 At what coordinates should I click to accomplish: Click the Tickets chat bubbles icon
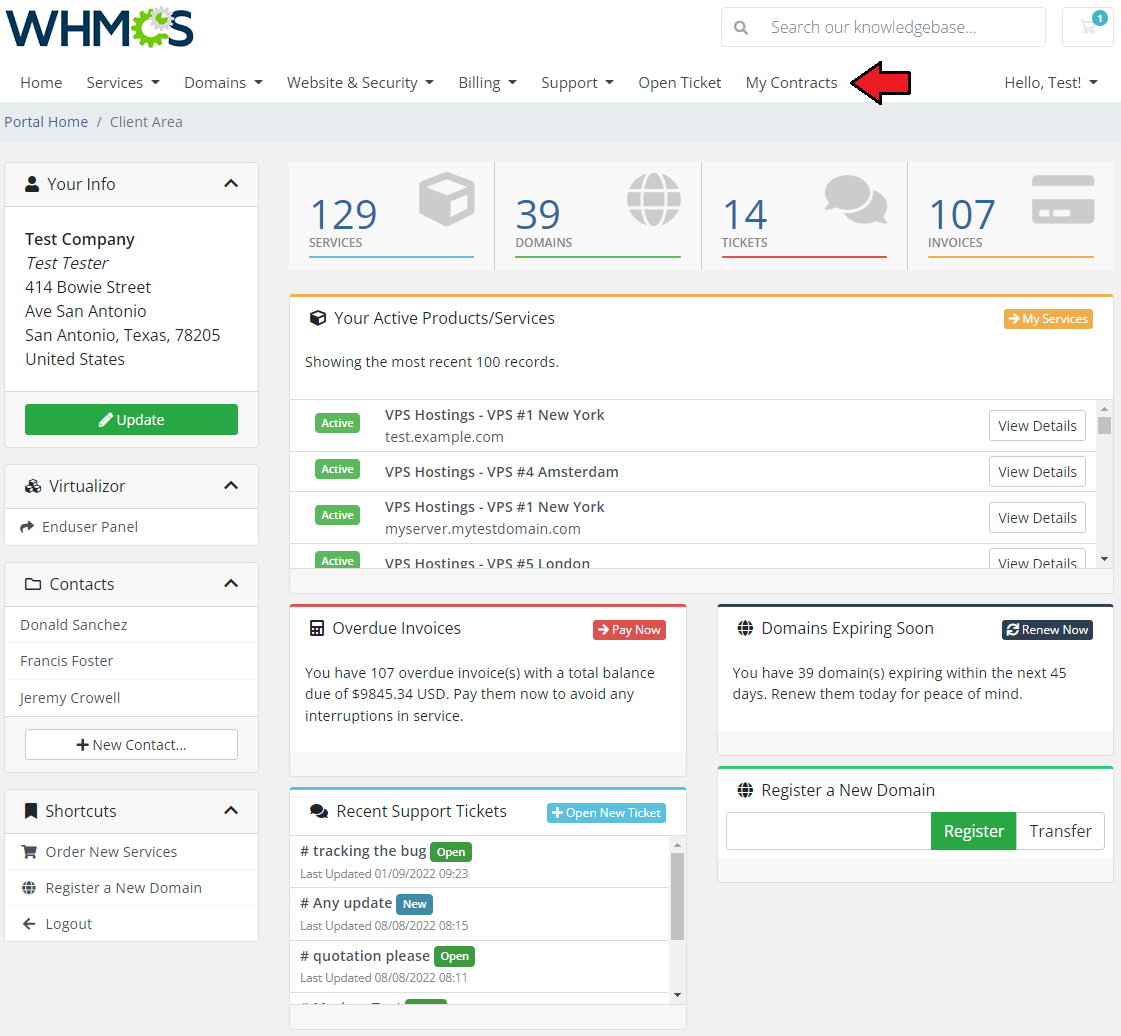856,199
